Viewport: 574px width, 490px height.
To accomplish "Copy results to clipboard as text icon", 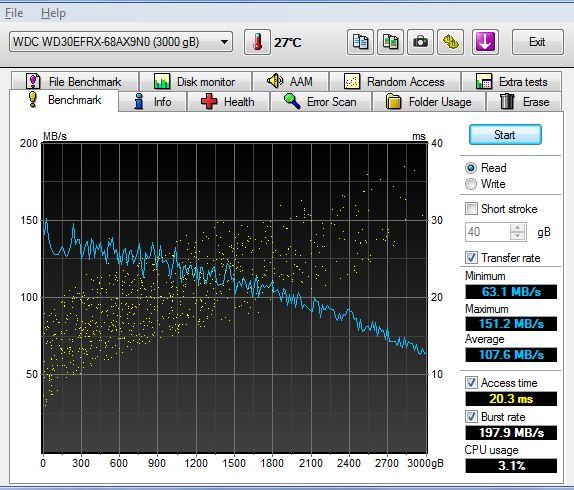I will point(360,42).
